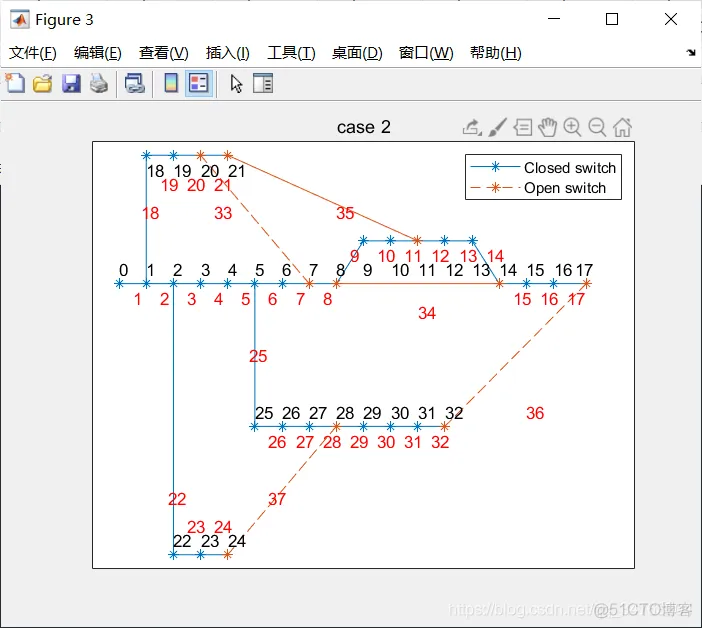Print the figure with the printer icon
The height and width of the screenshot is (628, 702).
(99, 84)
